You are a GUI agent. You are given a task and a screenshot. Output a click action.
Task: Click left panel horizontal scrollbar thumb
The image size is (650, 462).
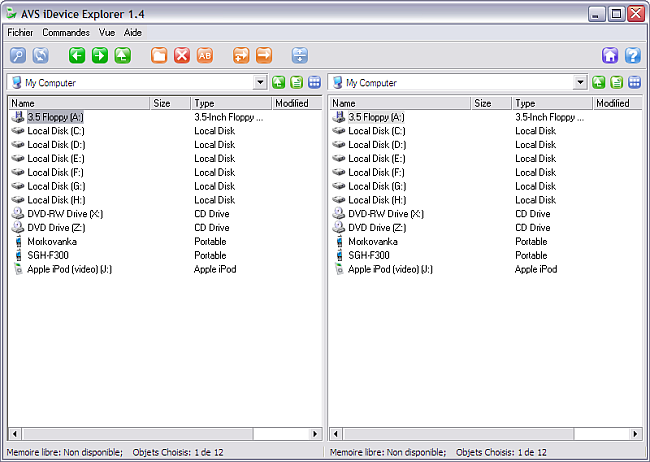coord(137,434)
